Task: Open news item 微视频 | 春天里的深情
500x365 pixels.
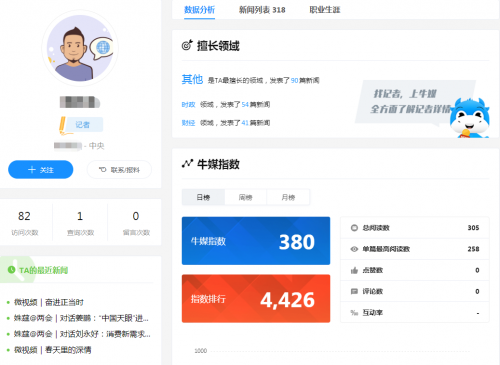Action: [x=53, y=350]
